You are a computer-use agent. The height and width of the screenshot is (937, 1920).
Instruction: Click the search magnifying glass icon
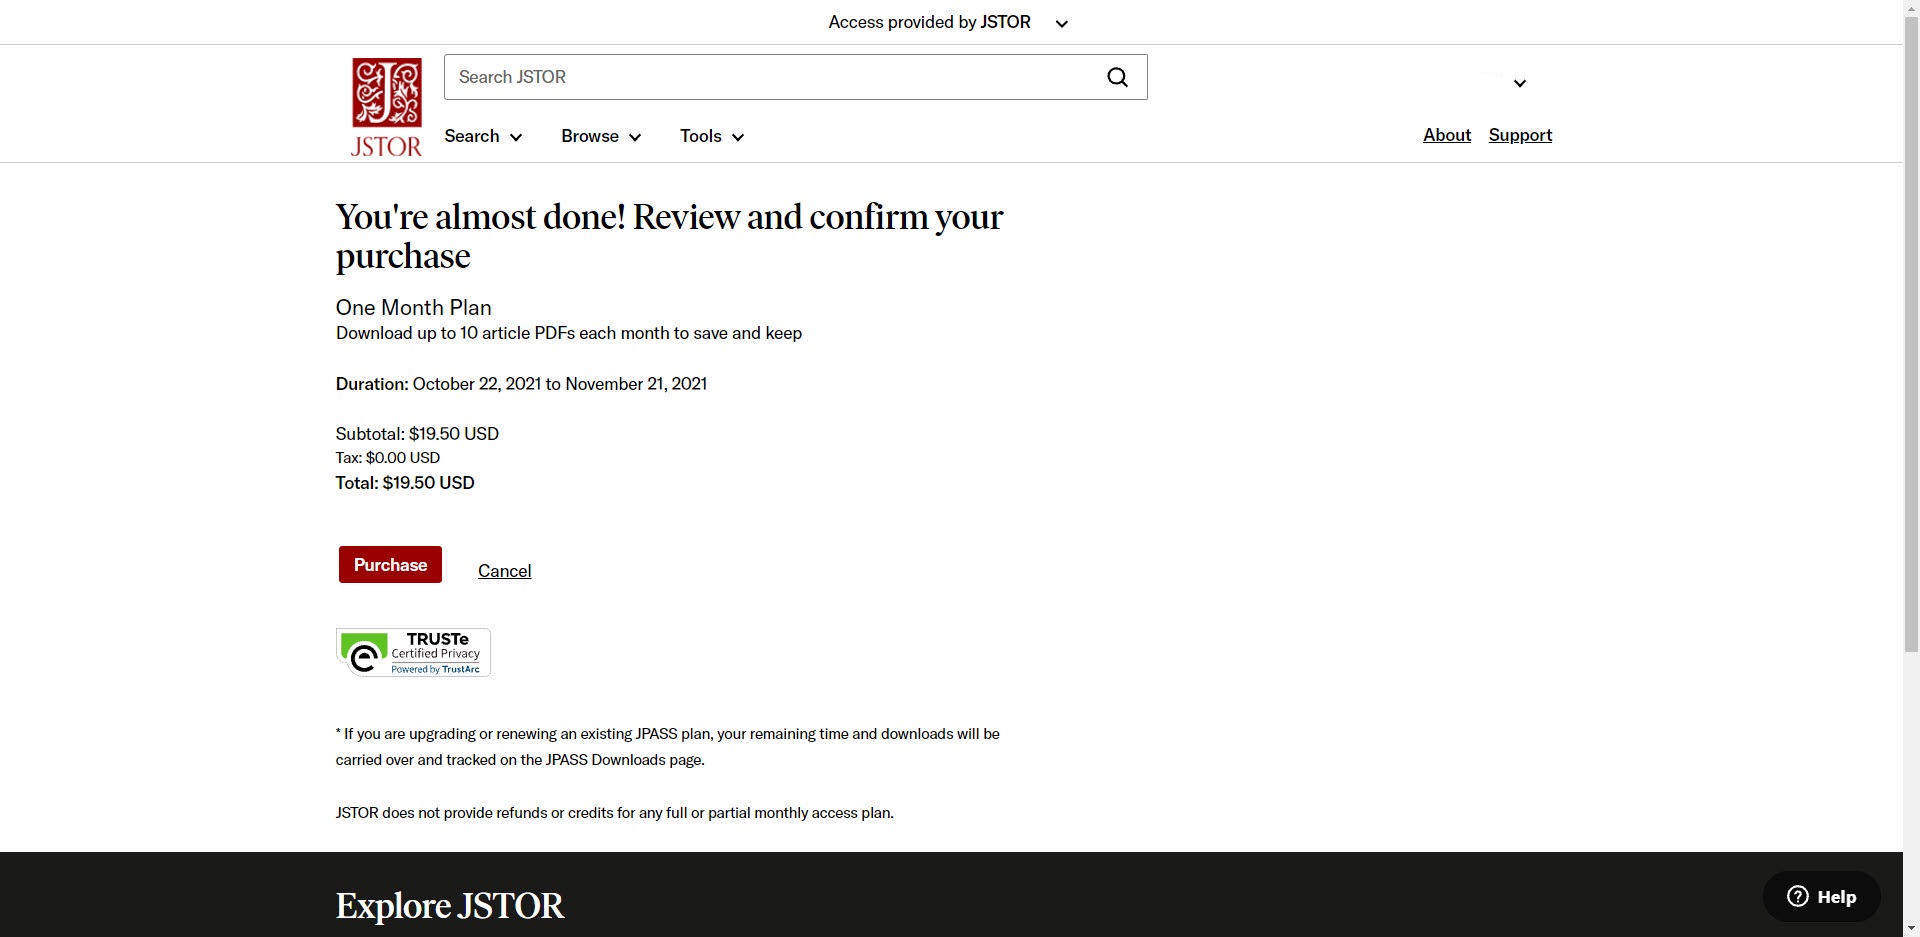pyautogui.click(x=1117, y=77)
